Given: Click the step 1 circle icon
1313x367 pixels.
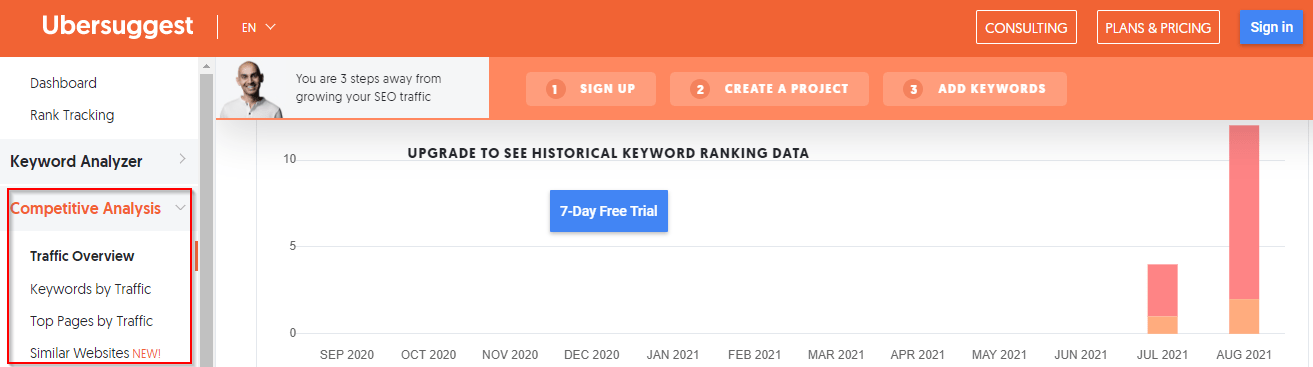Looking at the screenshot, I should 556,89.
